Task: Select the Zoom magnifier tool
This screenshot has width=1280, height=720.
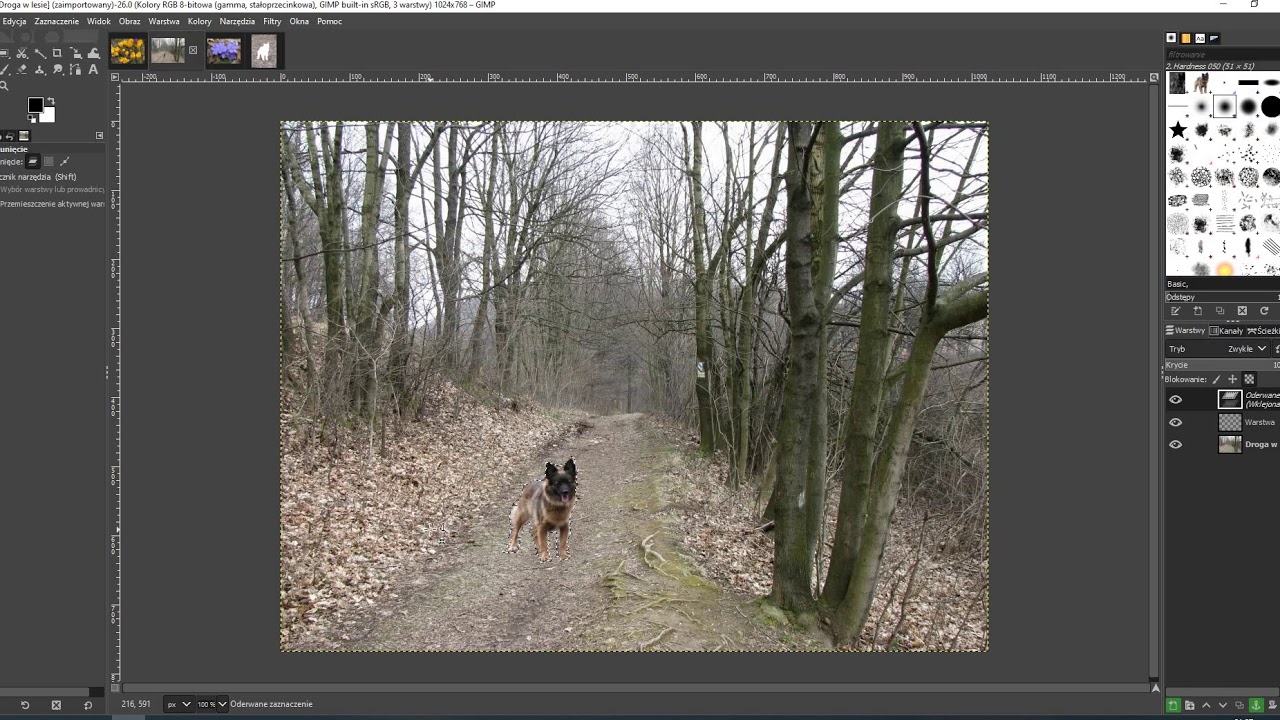Action: click(4, 86)
